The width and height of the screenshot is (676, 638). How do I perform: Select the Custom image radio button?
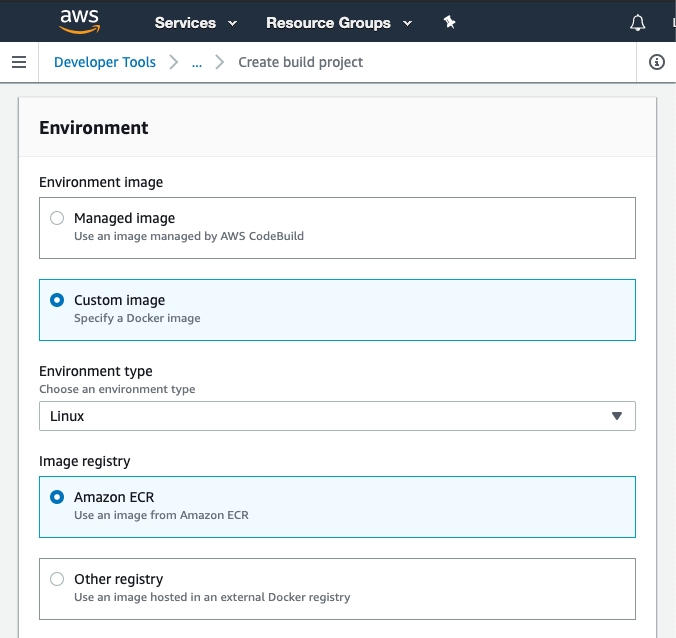(57, 300)
